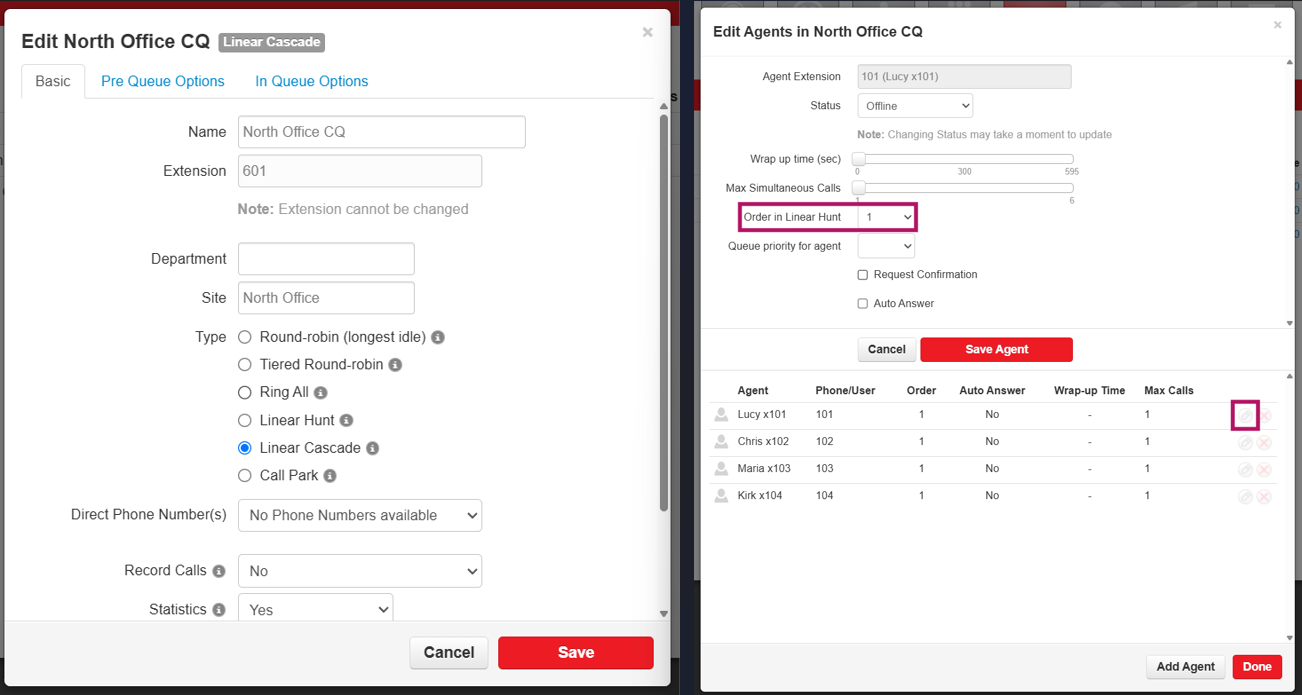Click the info icon next to Ring All

coord(321,393)
